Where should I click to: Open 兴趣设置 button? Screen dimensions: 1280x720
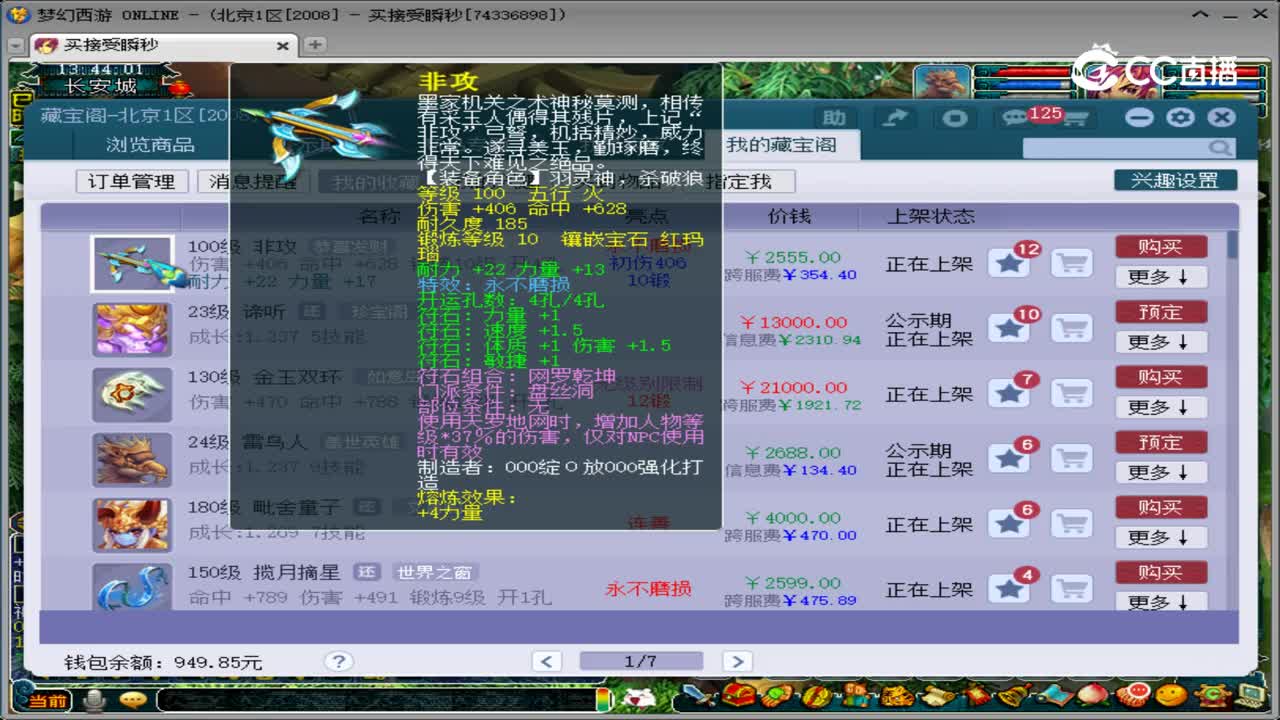[1175, 180]
